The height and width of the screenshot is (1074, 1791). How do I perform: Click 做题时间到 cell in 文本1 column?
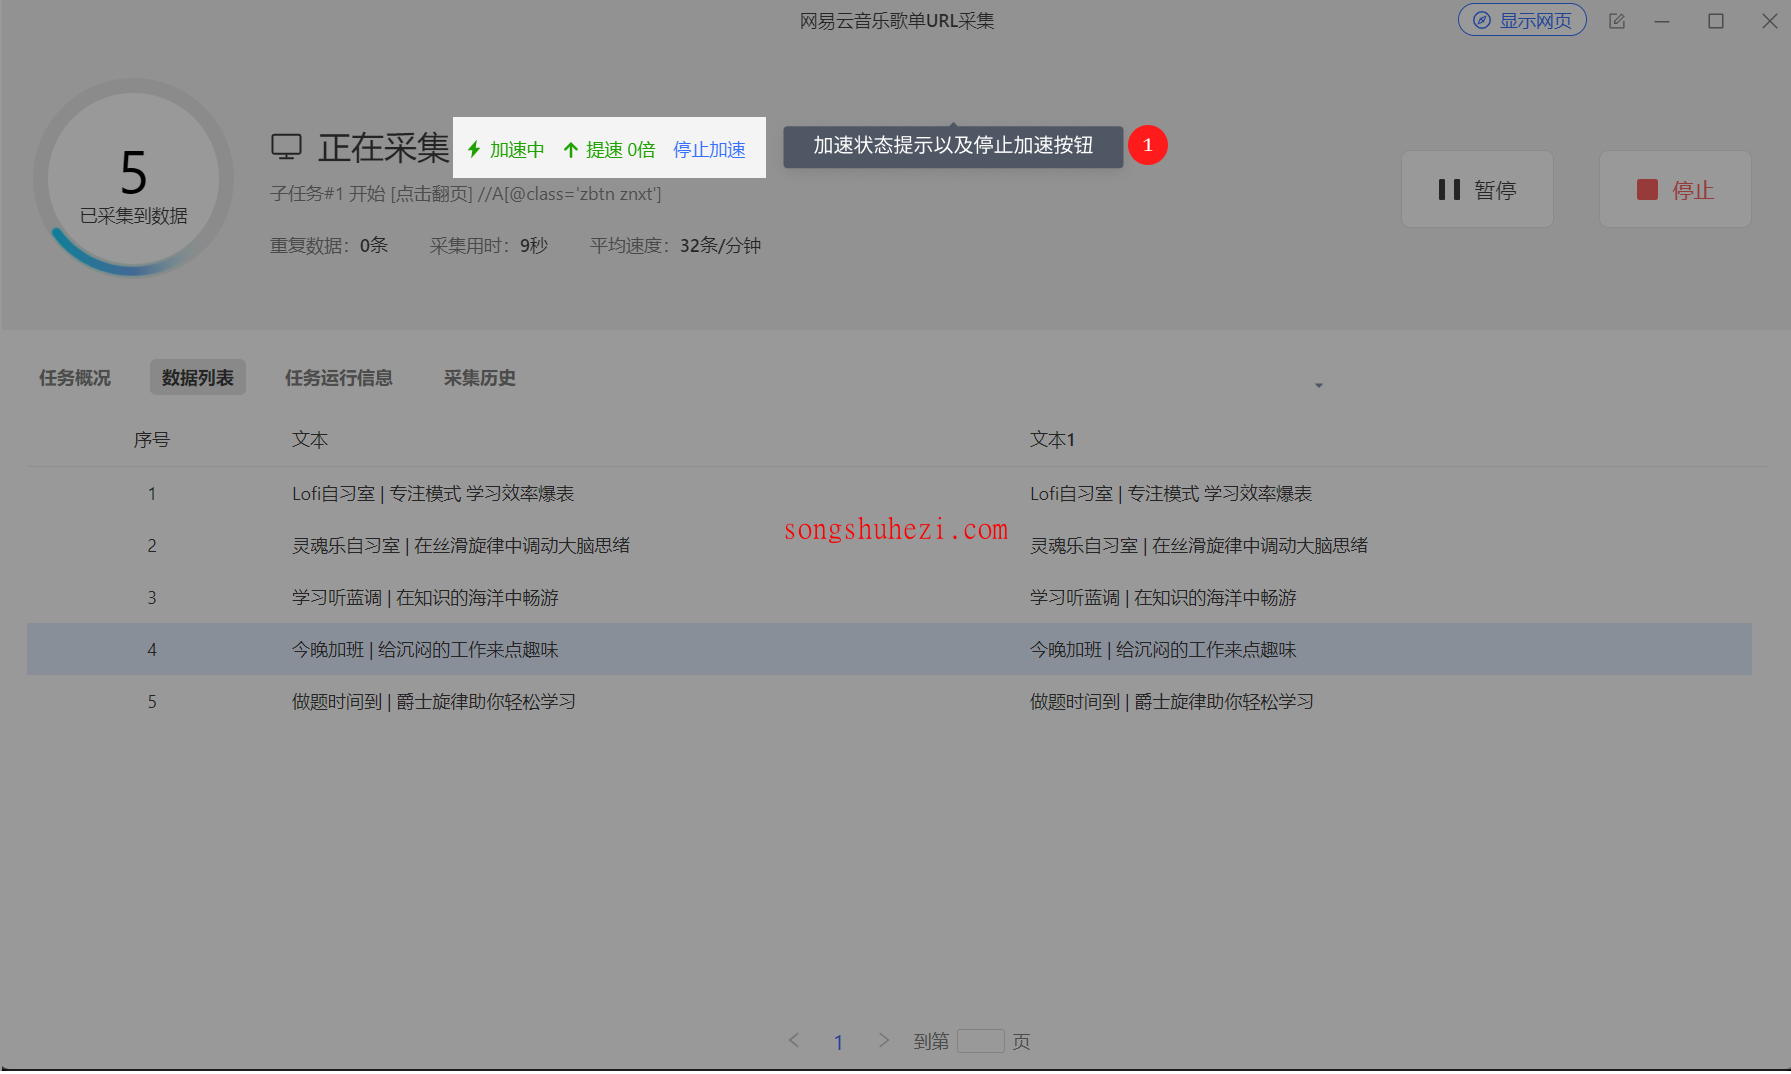point(1172,701)
